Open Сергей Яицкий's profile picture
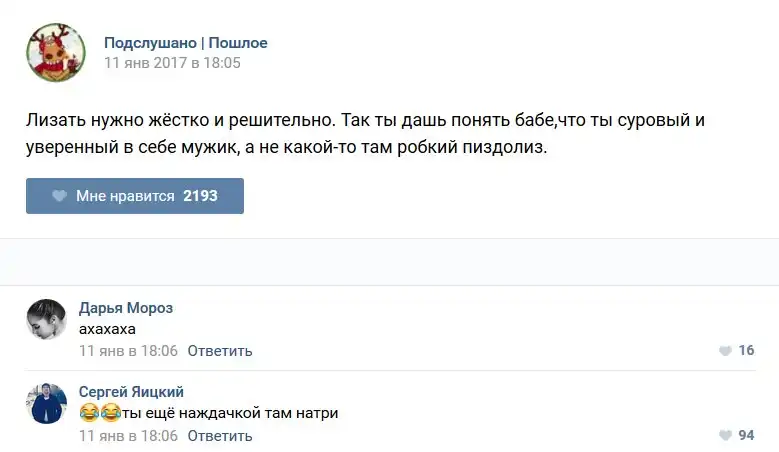Screen dimensions: 779x452 (46, 403)
